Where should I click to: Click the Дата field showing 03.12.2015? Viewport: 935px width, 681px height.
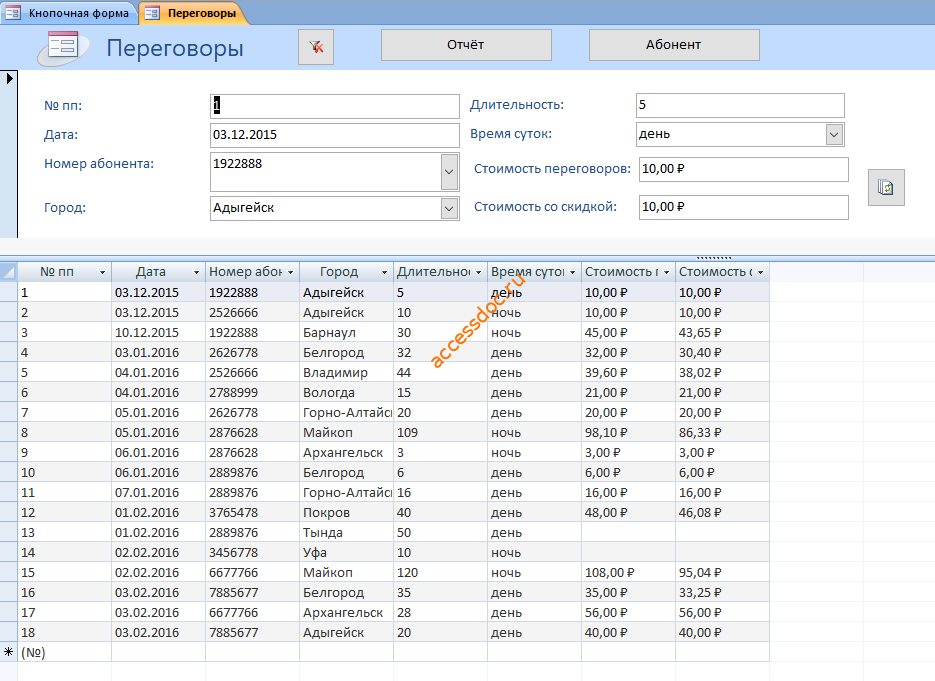click(x=335, y=135)
